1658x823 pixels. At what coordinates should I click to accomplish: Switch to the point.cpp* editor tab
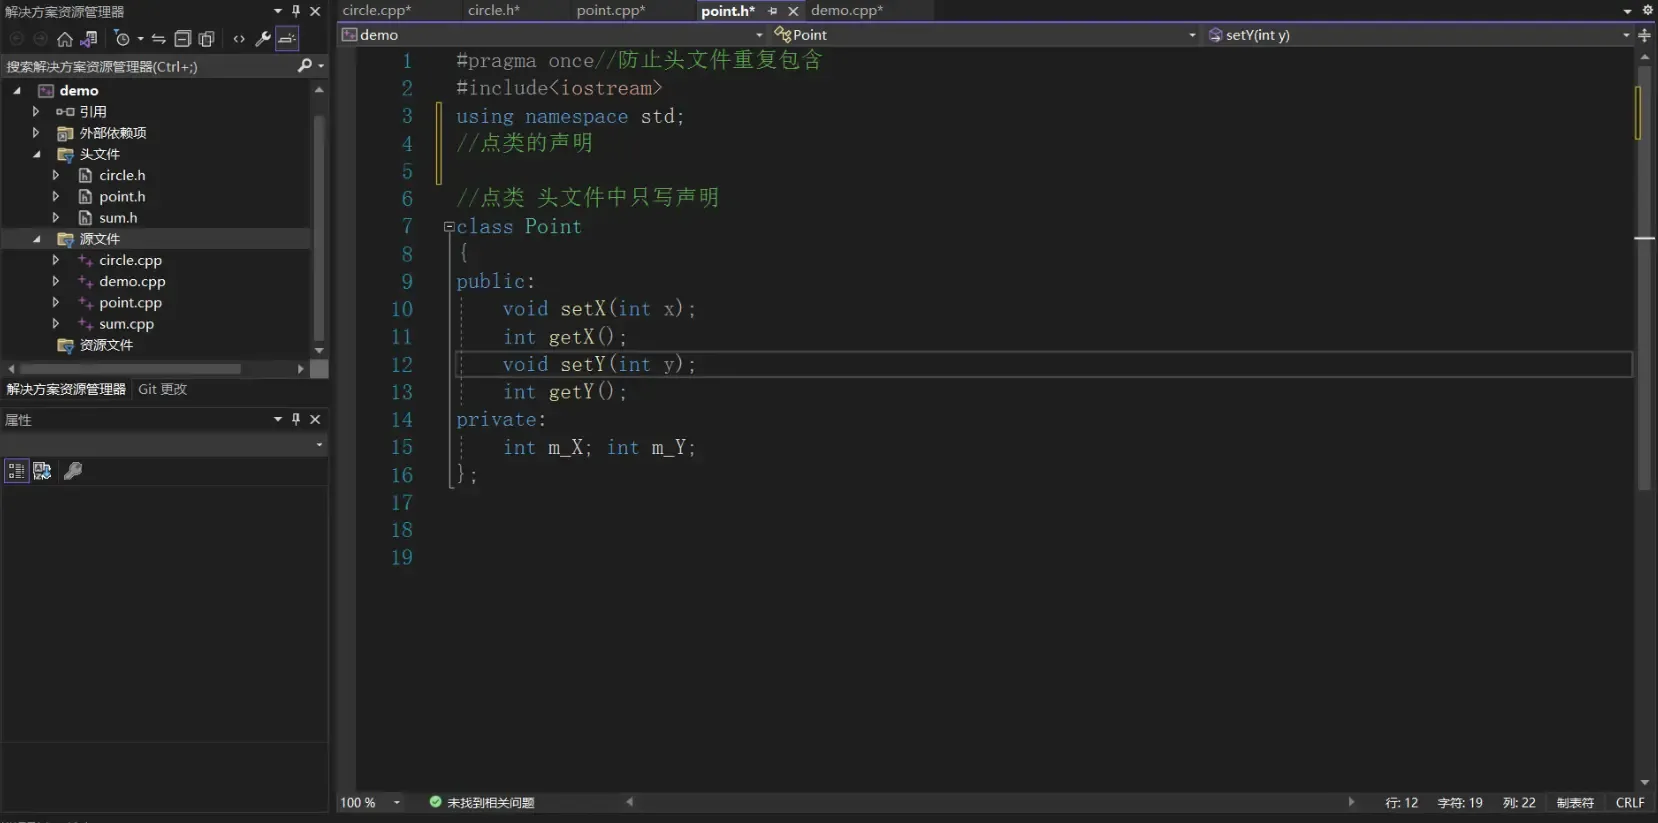point(611,10)
